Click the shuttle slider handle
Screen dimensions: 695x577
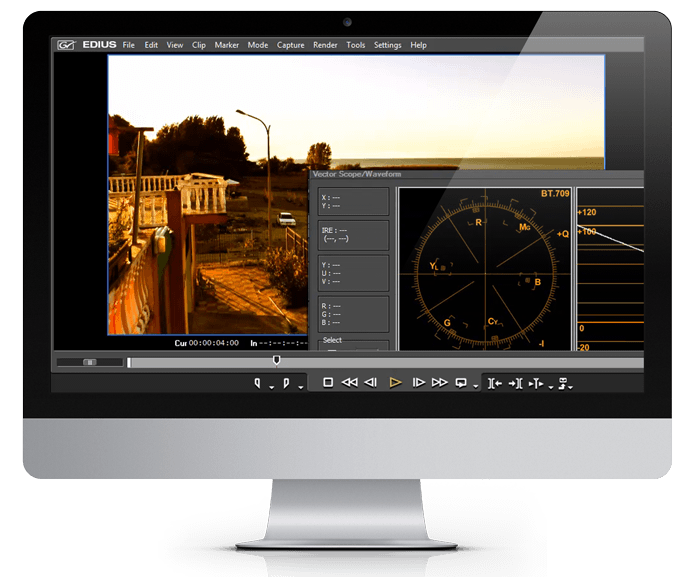90,362
